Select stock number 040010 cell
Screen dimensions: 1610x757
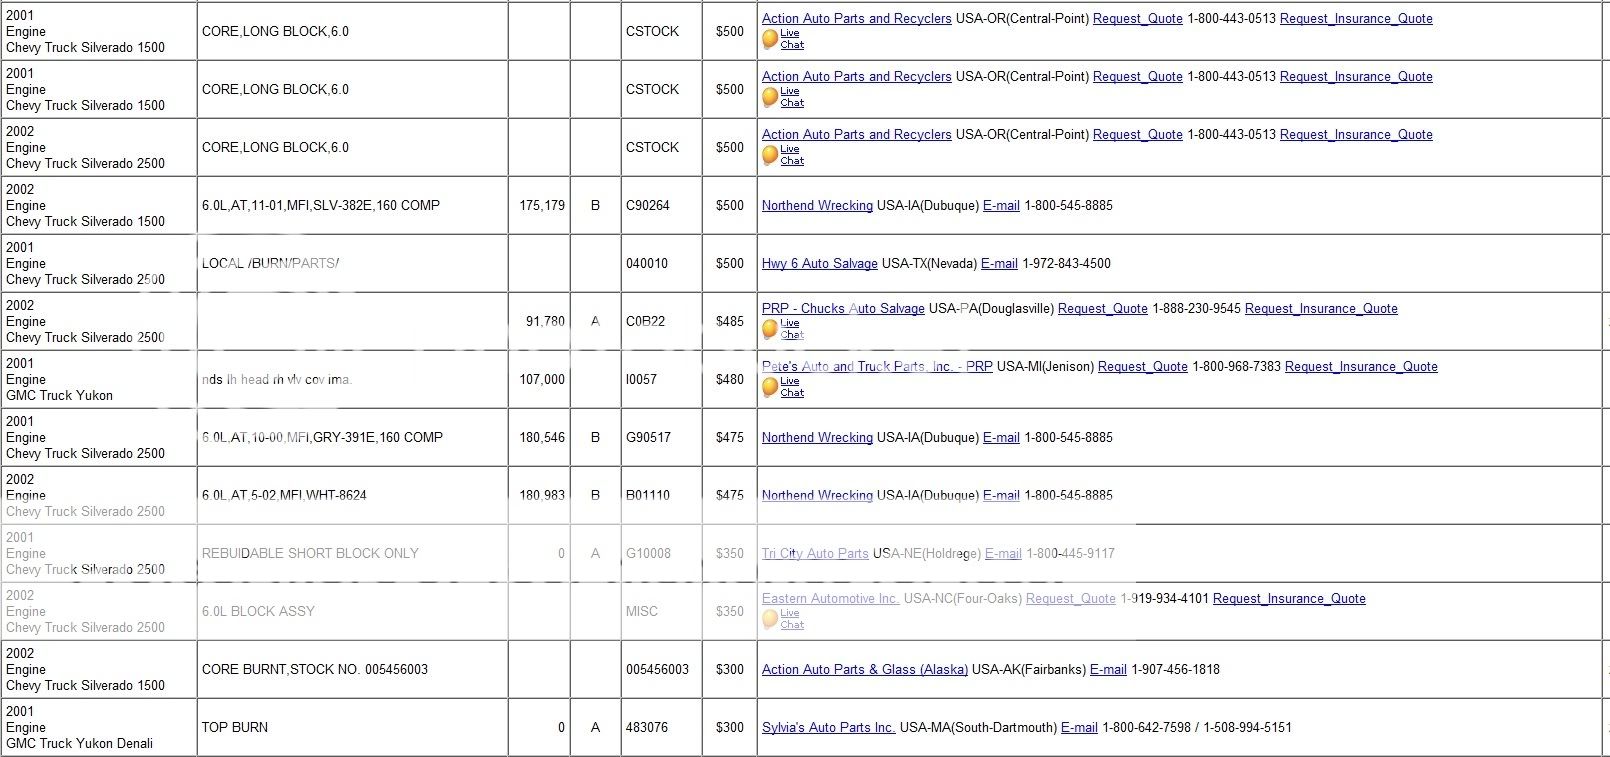pos(661,263)
